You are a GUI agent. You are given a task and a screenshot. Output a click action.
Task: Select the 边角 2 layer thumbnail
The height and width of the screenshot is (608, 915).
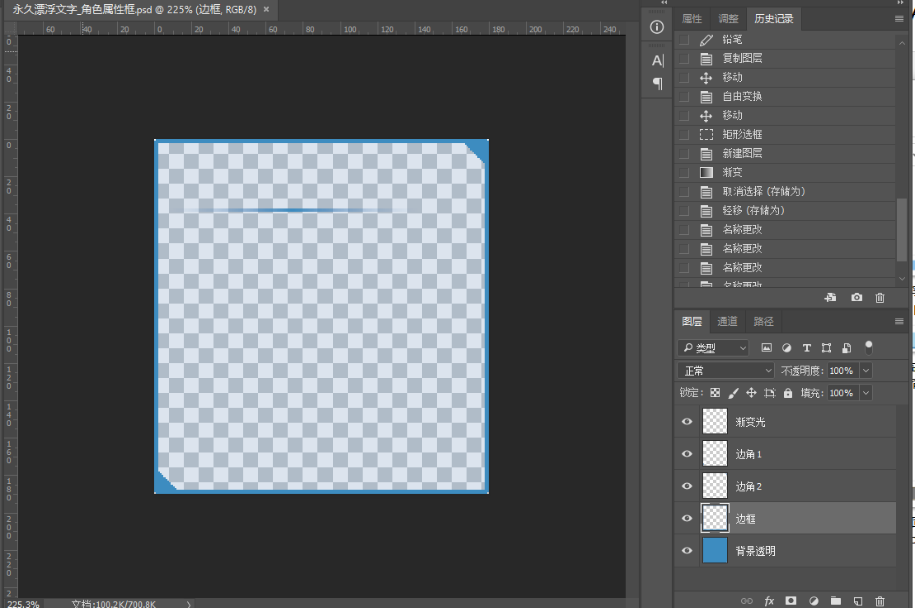pyautogui.click(x=715, y=486)
